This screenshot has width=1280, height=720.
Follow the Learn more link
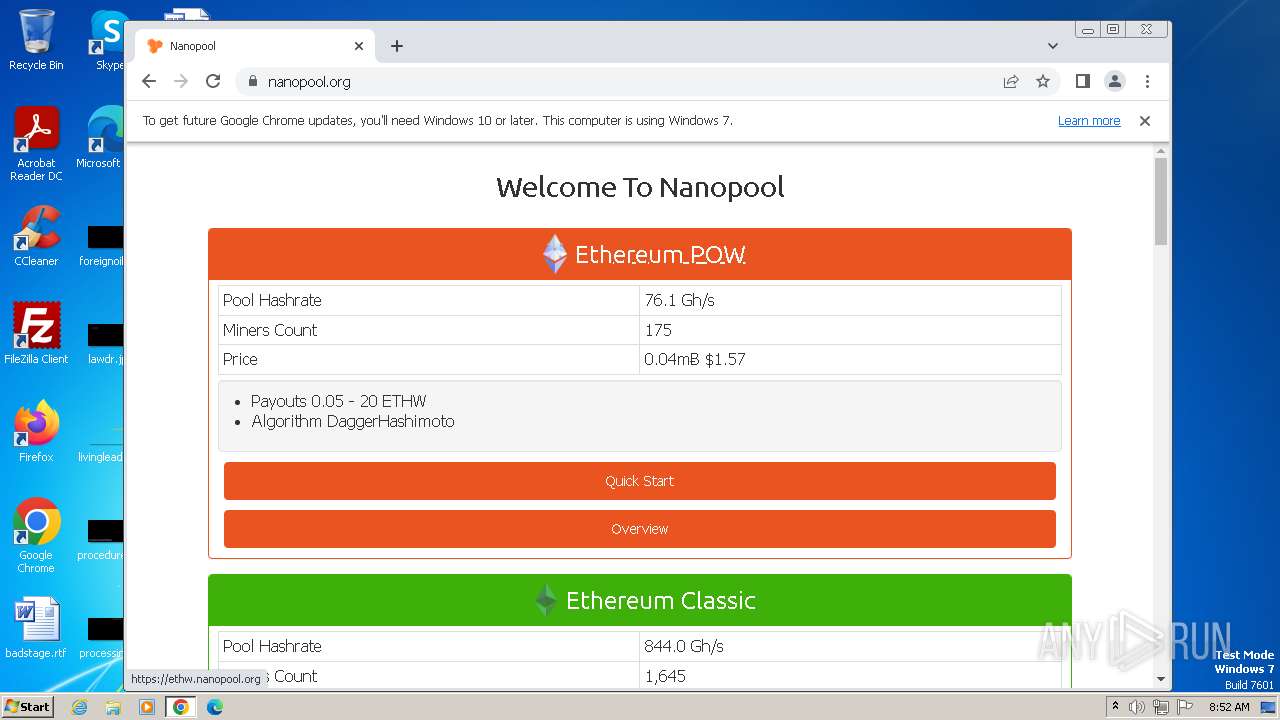click(1089, 121)
